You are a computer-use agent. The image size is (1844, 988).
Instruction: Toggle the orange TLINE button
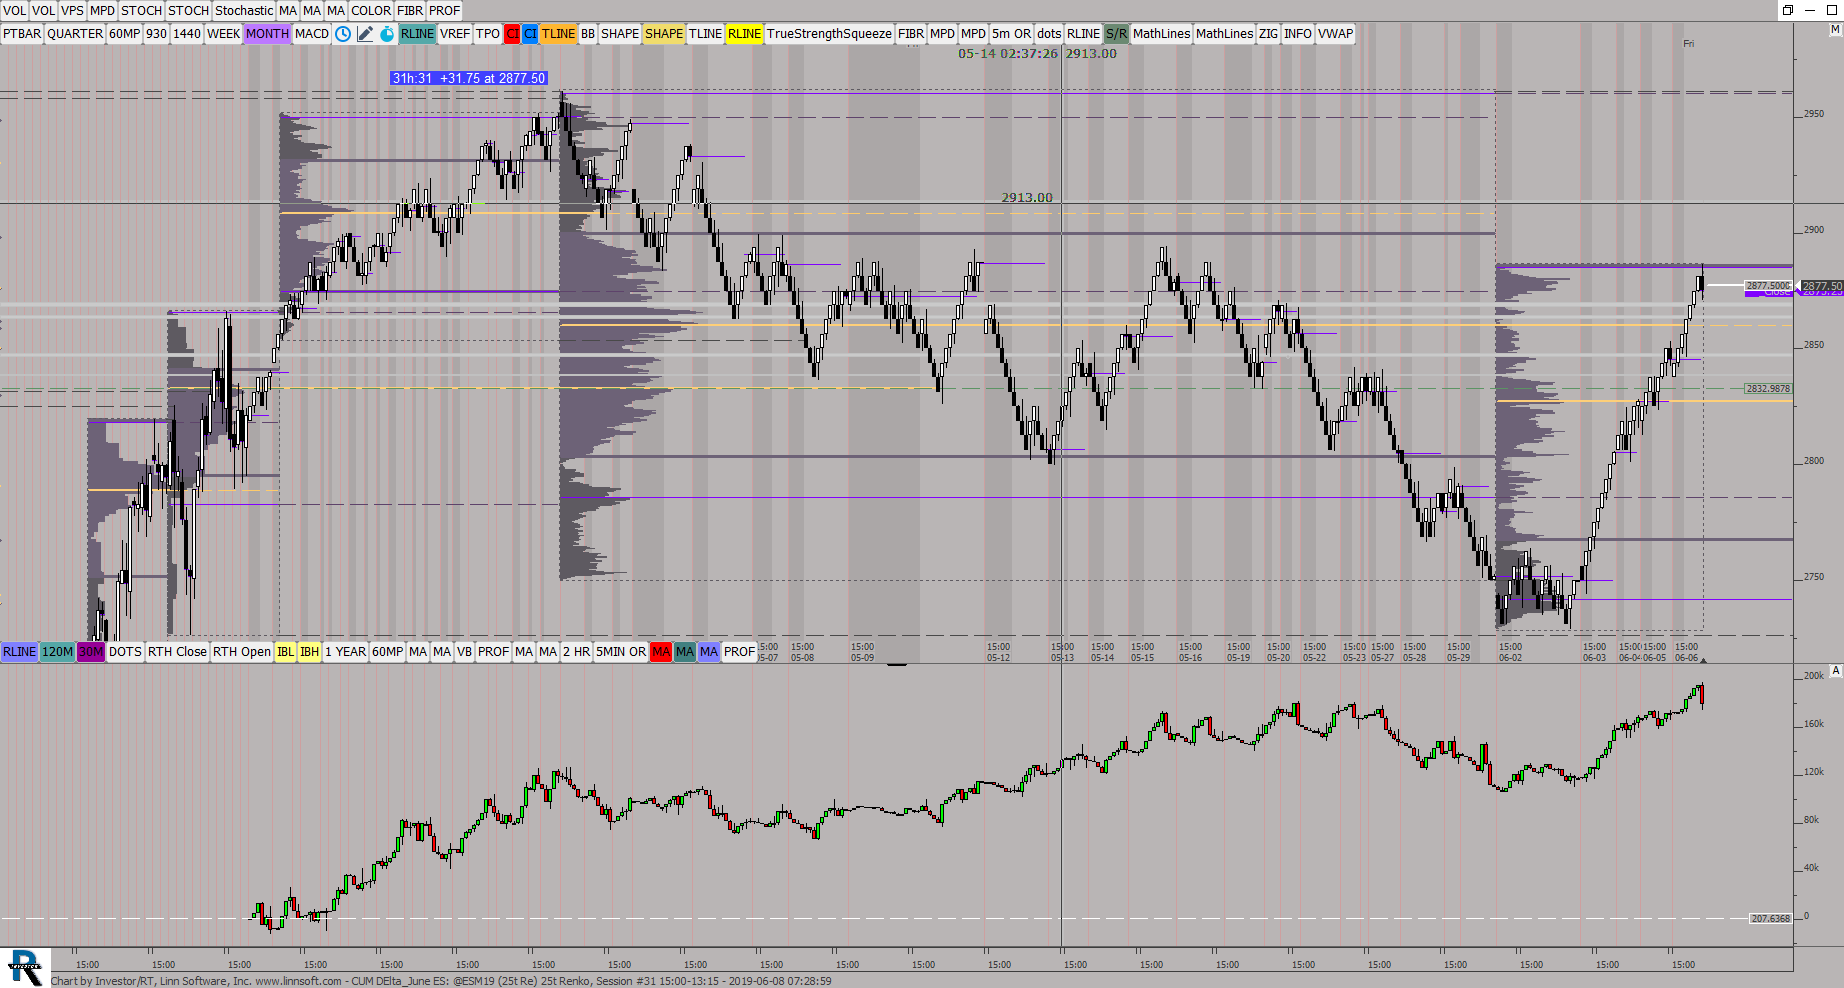(559, 34)
